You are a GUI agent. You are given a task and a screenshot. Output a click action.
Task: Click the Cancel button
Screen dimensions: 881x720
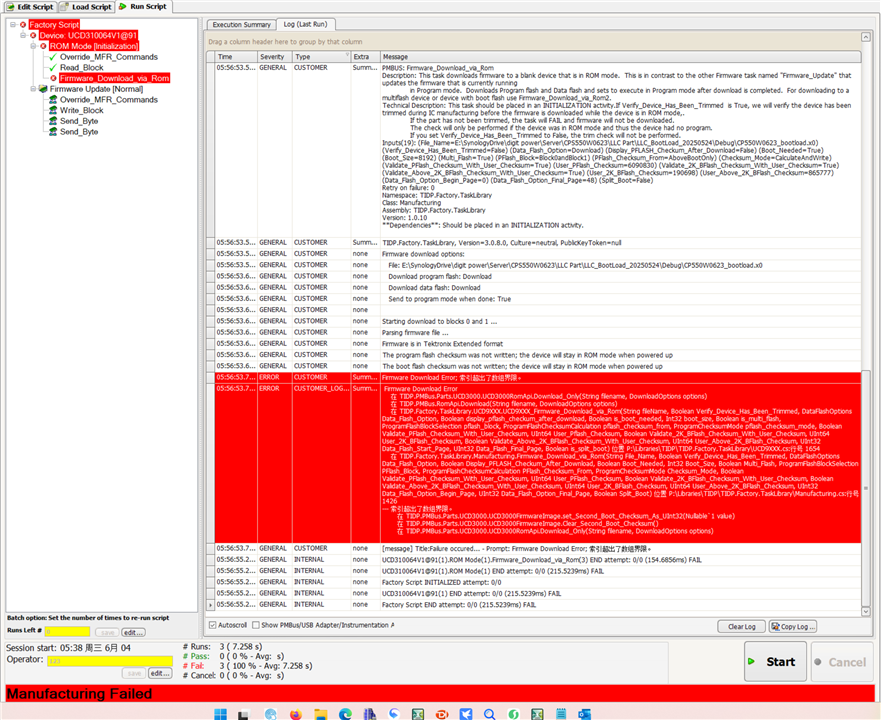coord(841,662)
